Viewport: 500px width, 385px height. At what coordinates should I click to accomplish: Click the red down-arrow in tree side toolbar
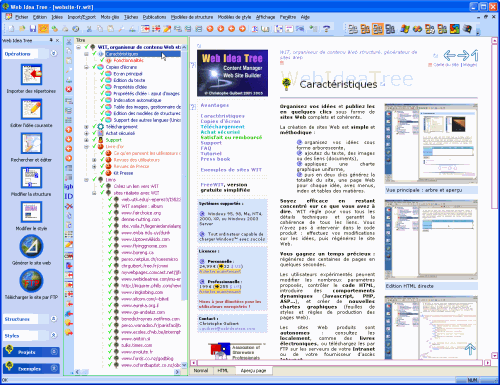[69, 139]
